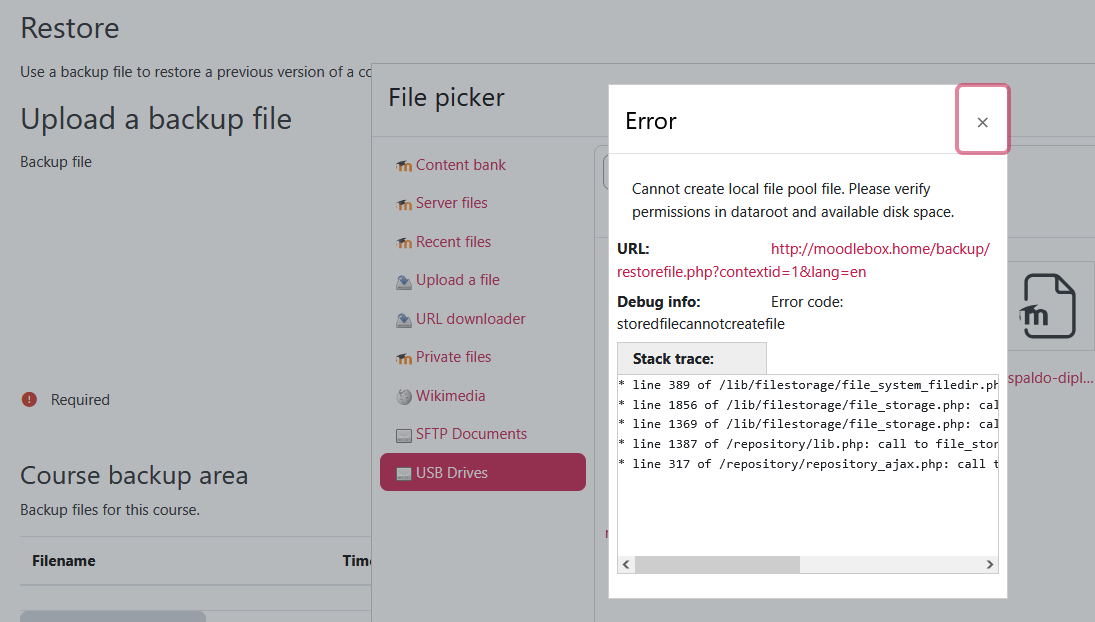Viewport: 1095px width, 622px height.
Task: Click the Server files repository icon
Action: [x=404, y=204]
